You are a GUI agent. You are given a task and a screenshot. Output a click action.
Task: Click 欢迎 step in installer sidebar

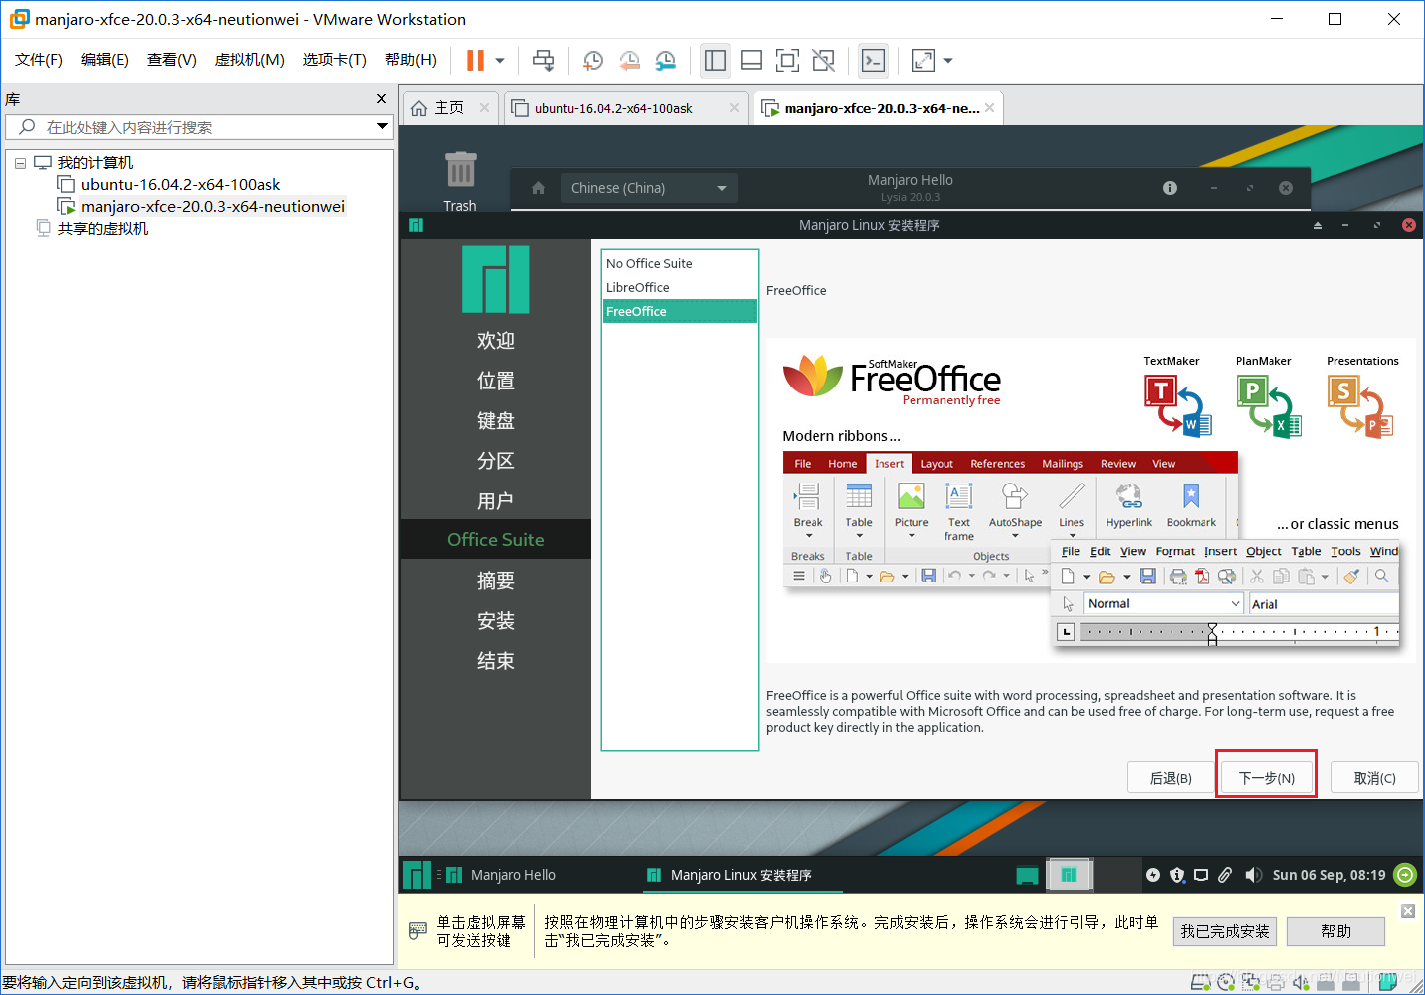point(496,340)
